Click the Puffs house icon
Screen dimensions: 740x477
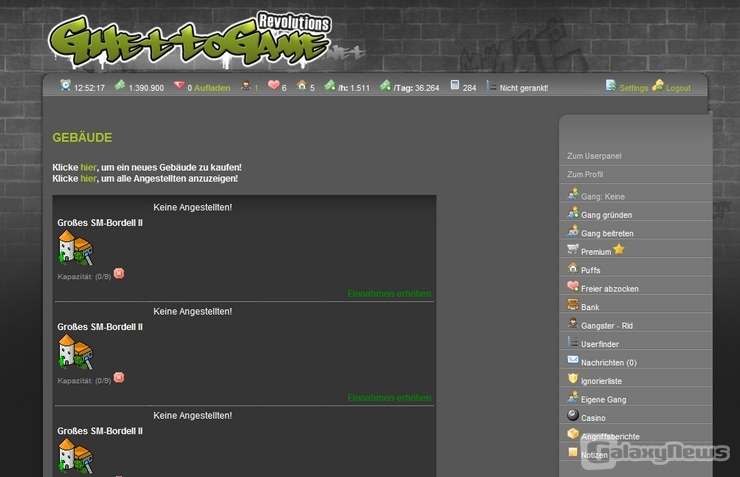click(572, 268)
